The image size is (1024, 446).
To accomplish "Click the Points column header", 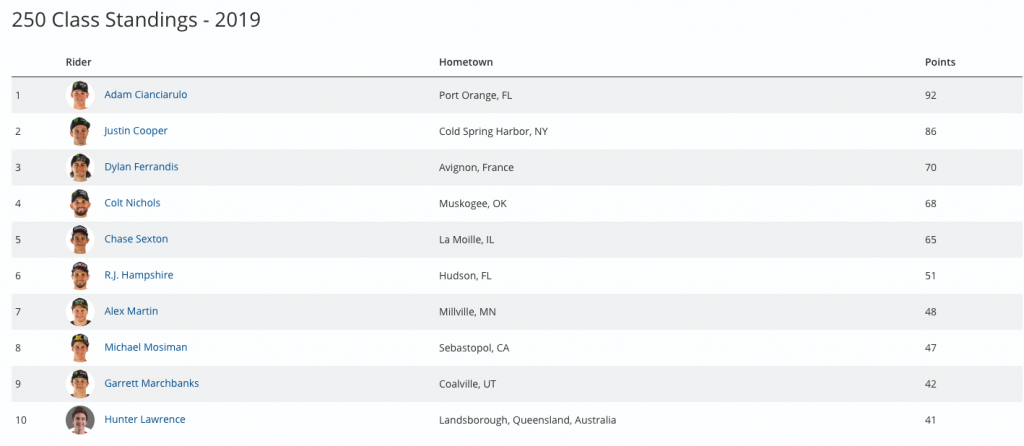I will pyautogui.click(x=939, y=62).
